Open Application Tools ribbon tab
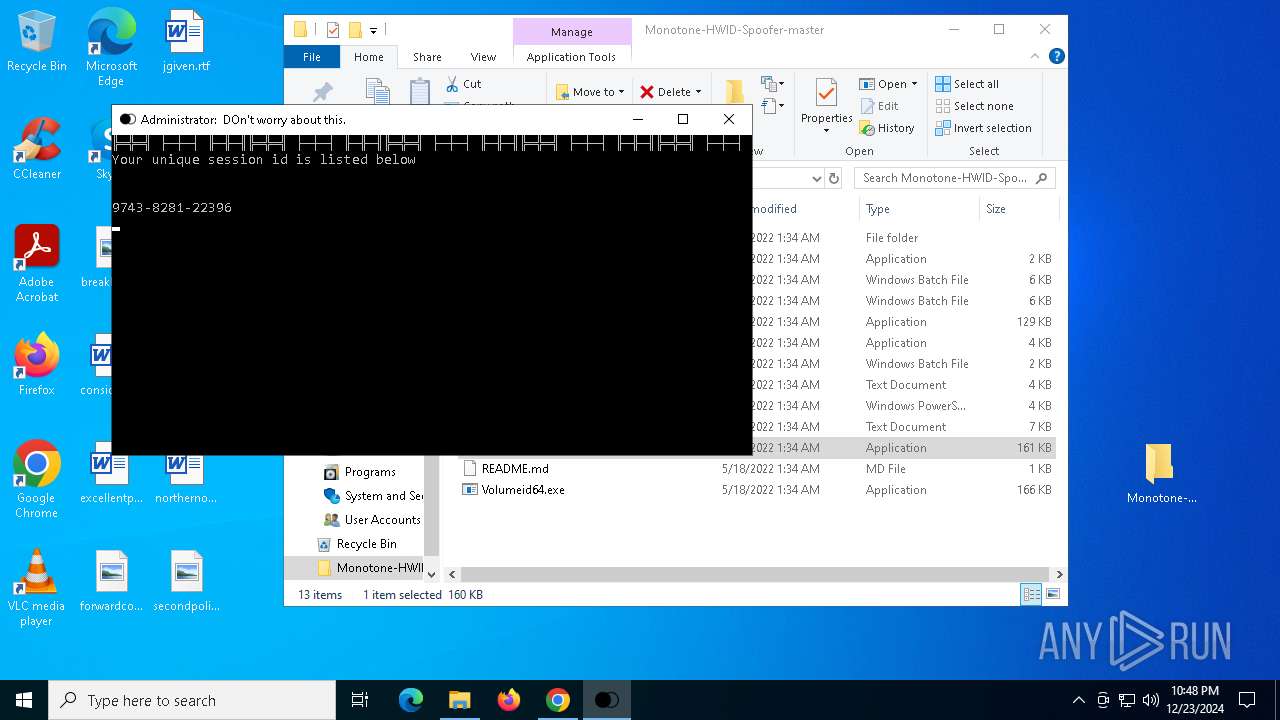 click(x=571, y=57)
